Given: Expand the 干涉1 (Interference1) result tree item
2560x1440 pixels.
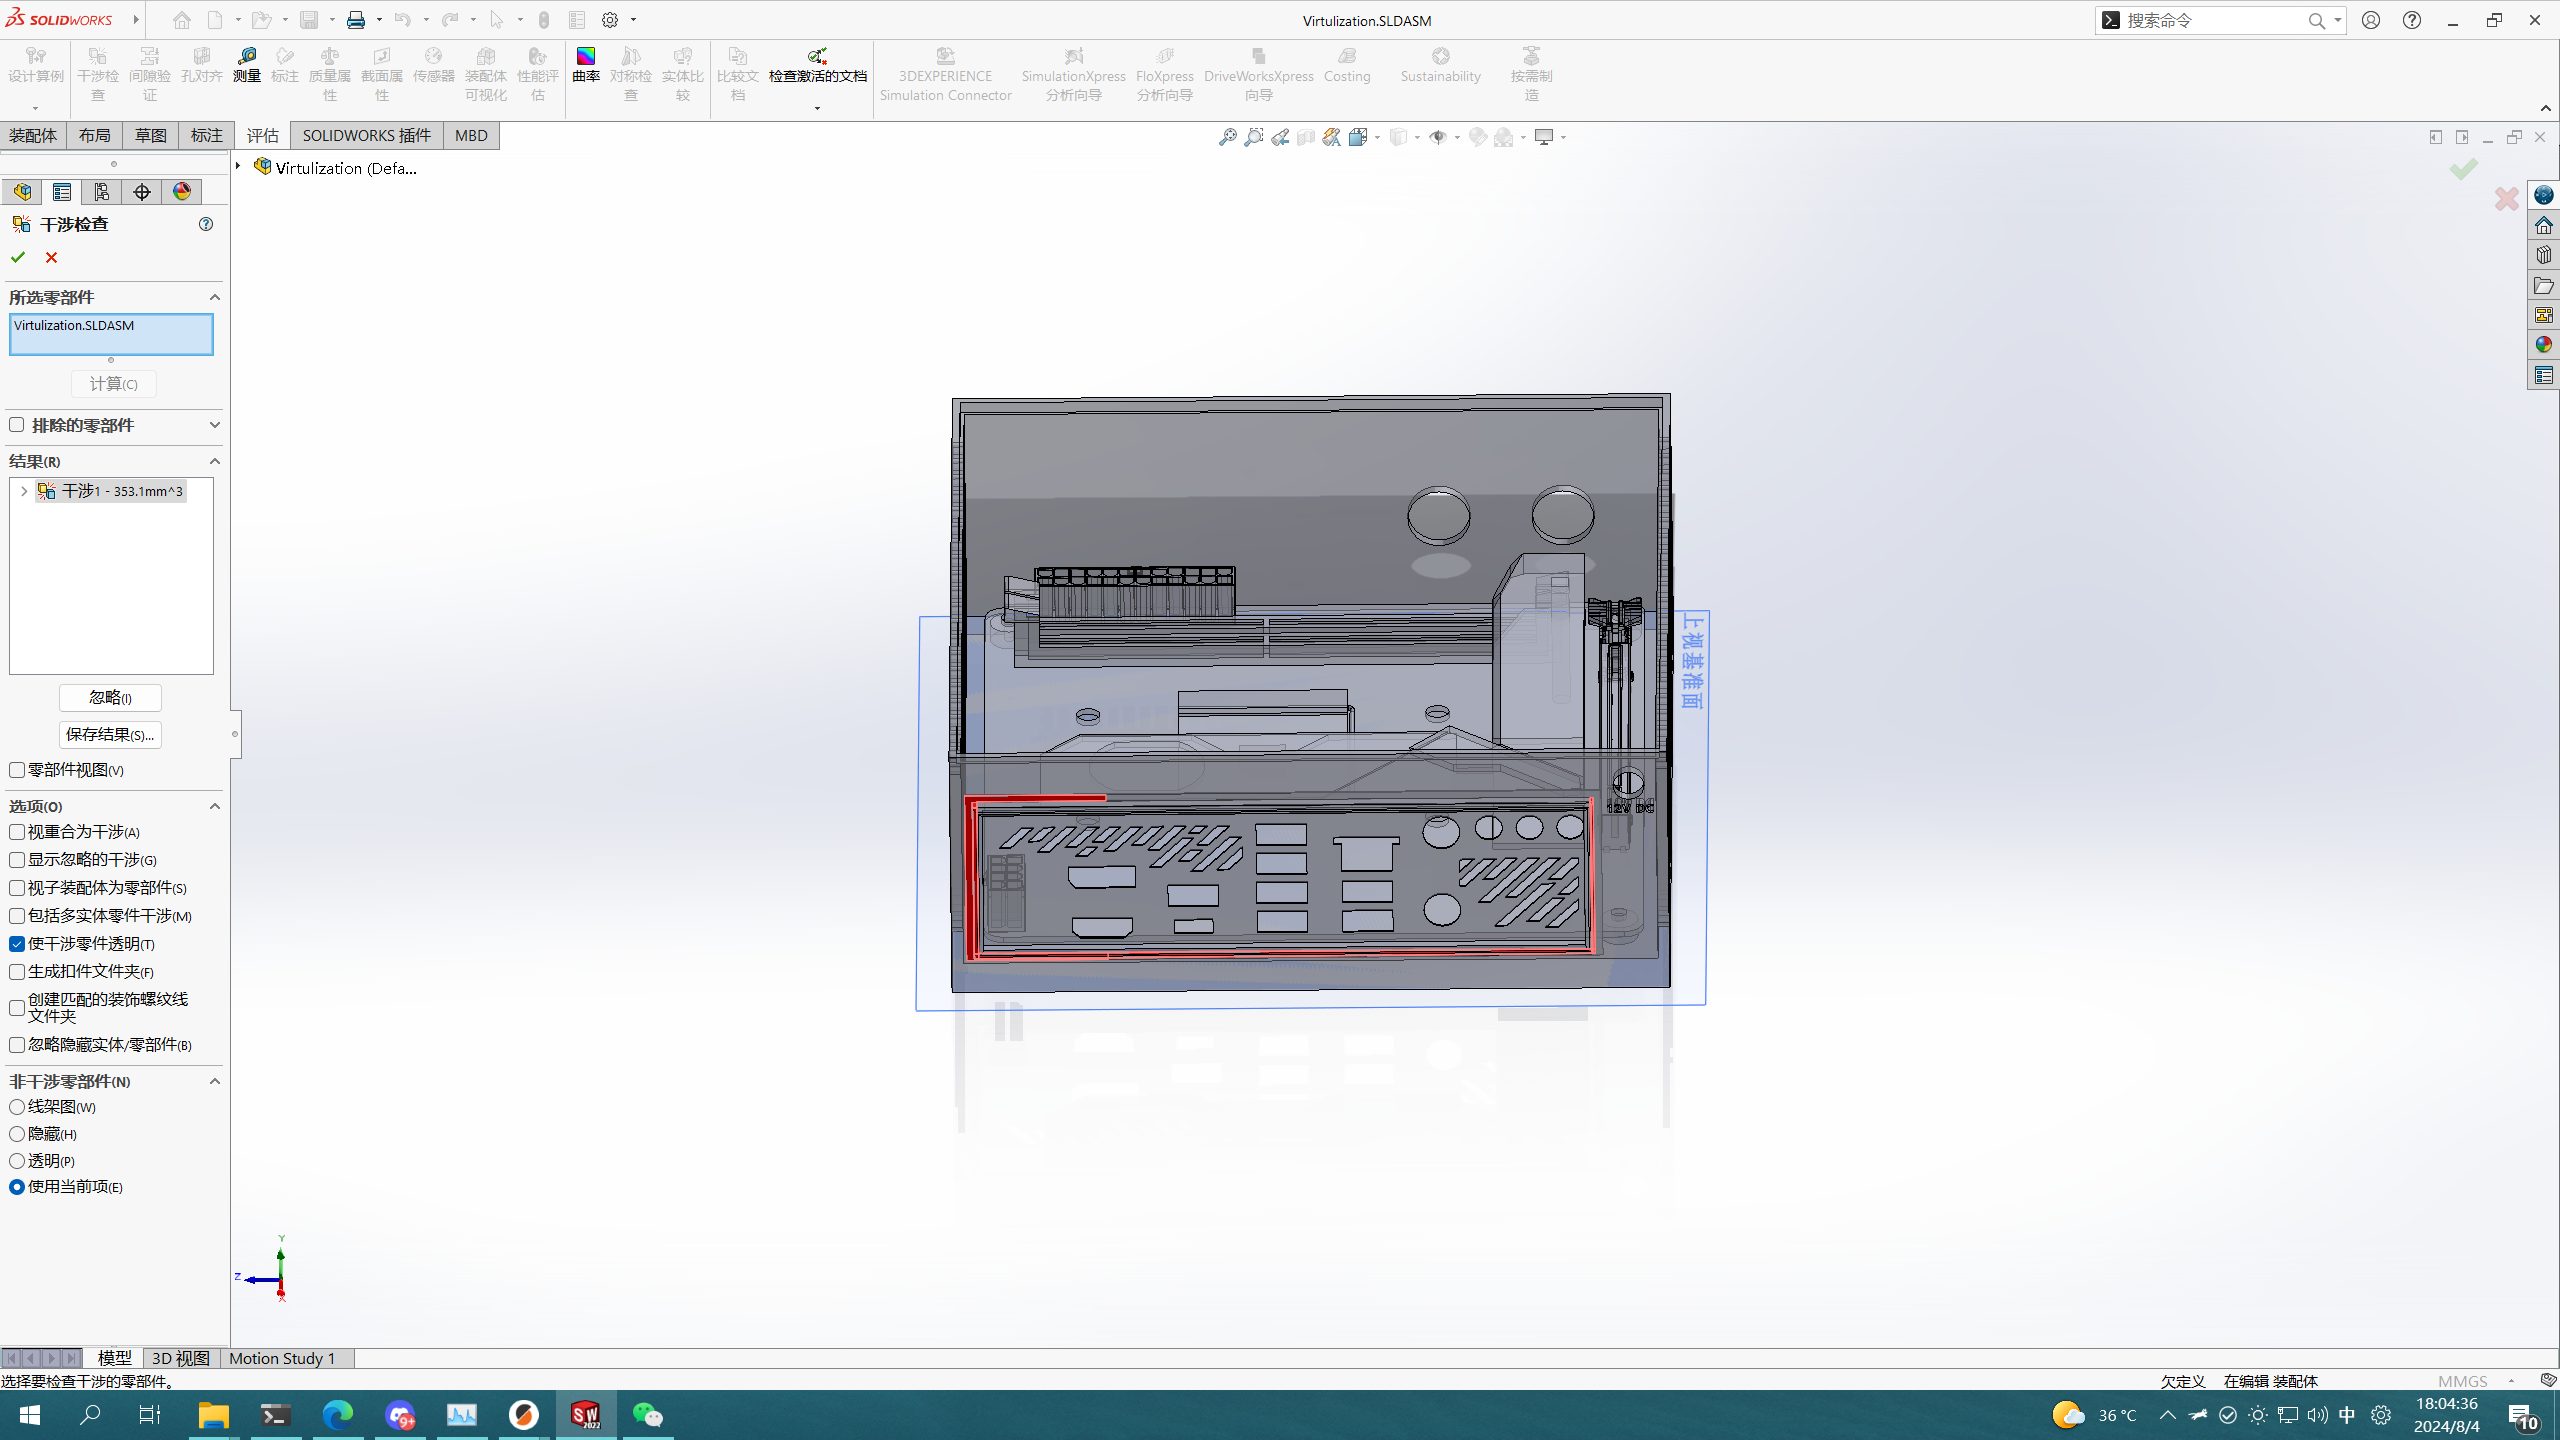Looking at the screenshot, I should pos(24,491).
